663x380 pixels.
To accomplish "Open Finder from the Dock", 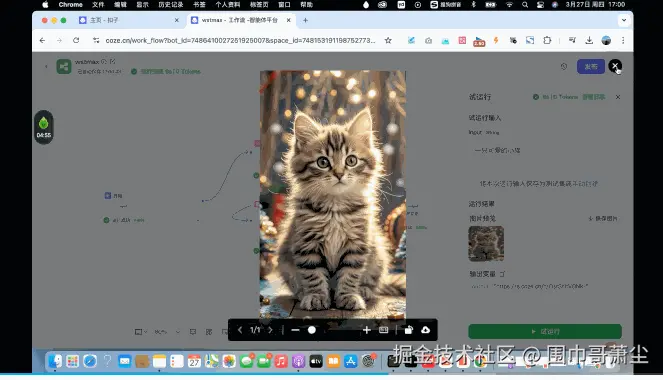I will (x=55, y=361).
